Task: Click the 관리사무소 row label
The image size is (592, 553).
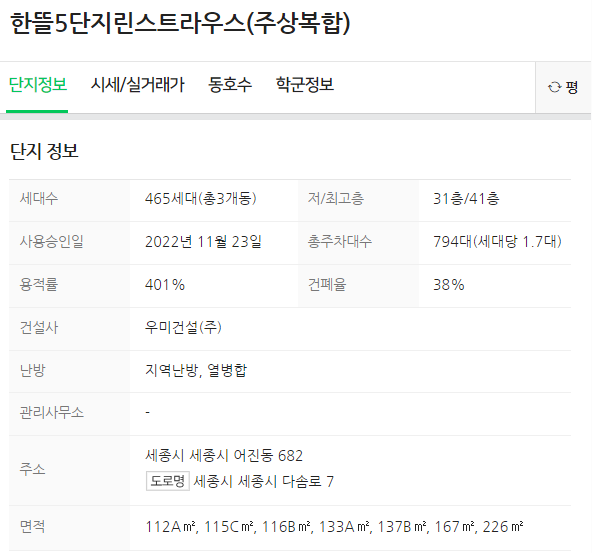Action: (52, 413)
